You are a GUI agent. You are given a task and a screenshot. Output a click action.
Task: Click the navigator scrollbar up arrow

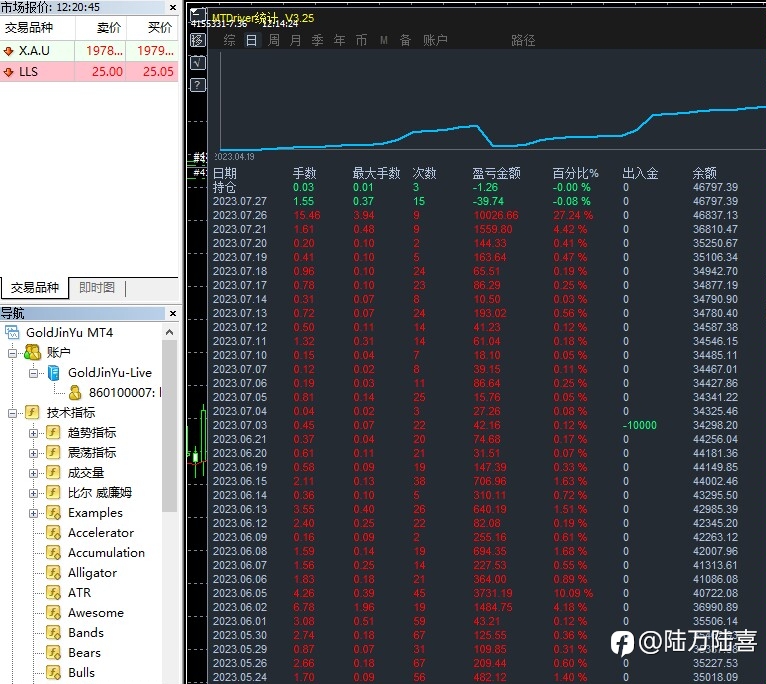click(170, 332)
